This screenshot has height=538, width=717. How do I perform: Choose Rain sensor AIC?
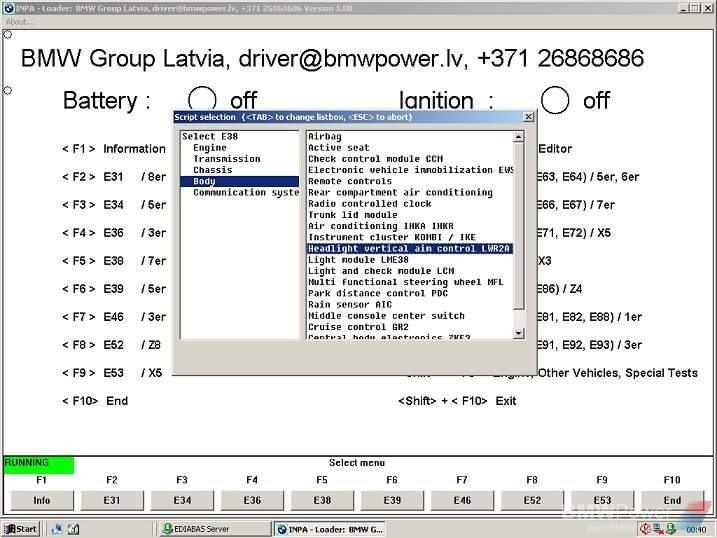point(350,304)
